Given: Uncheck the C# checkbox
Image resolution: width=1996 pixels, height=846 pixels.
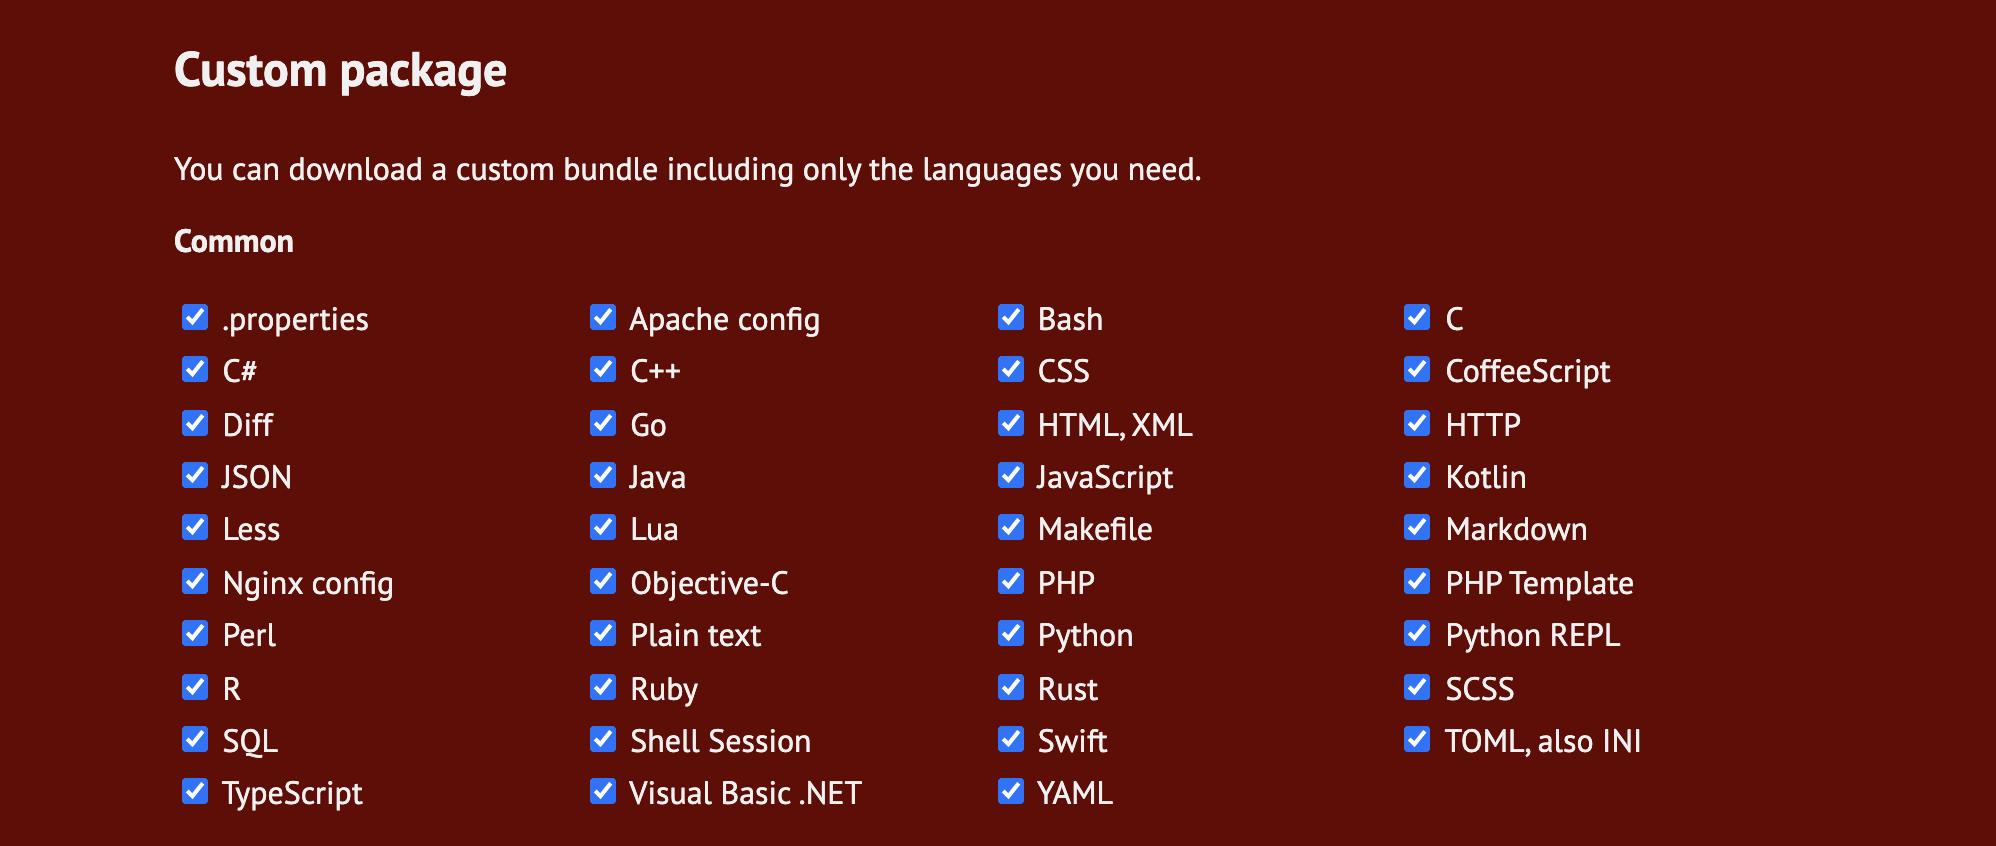Looking at the screenshot, I should coord(195,370).
